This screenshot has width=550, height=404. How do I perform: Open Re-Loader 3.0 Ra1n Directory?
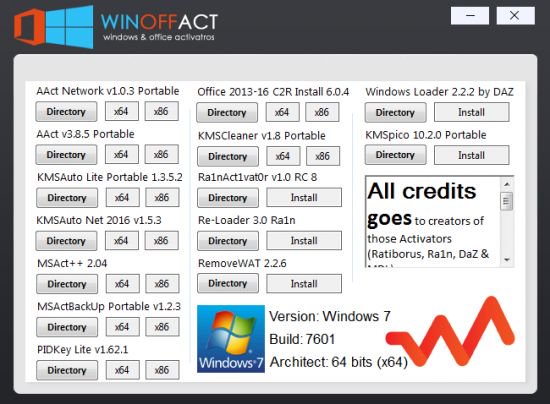pos(228,241)
